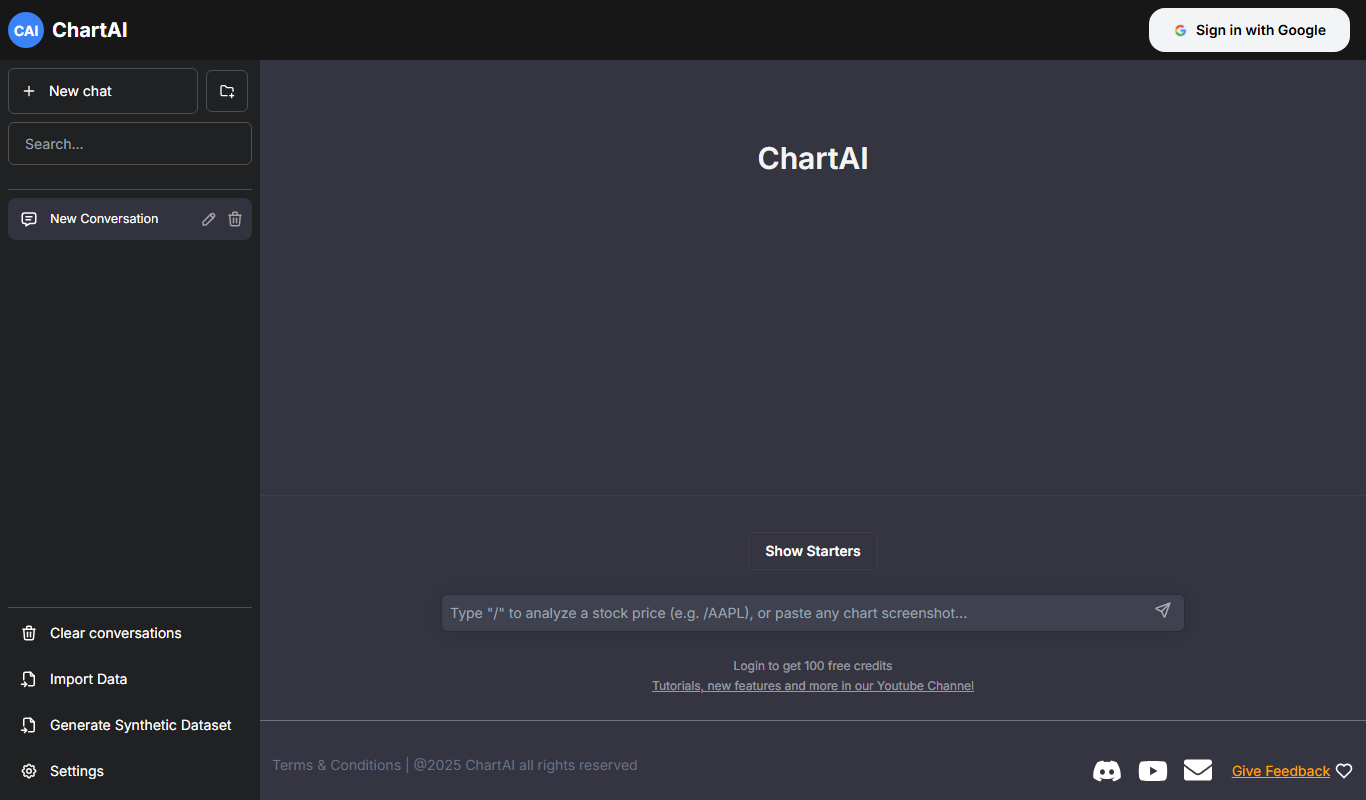The height and width of the screenshot is (800, 1366).
Task: Click the email envelope icon
Action: click(1198, 770)
